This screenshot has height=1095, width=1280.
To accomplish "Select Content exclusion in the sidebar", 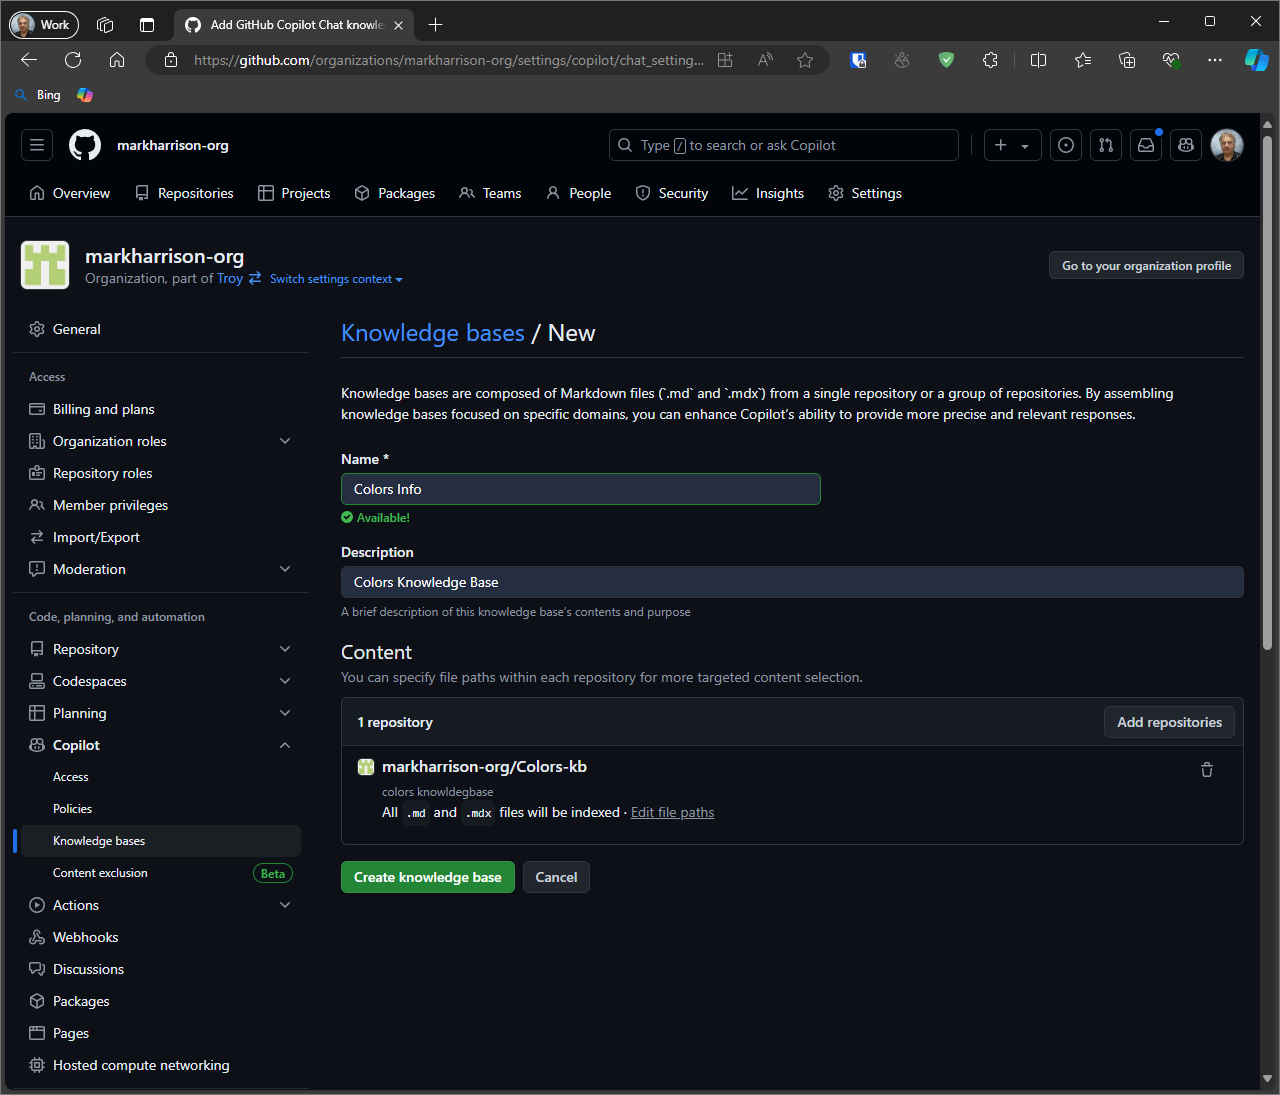I will [100, 873].
